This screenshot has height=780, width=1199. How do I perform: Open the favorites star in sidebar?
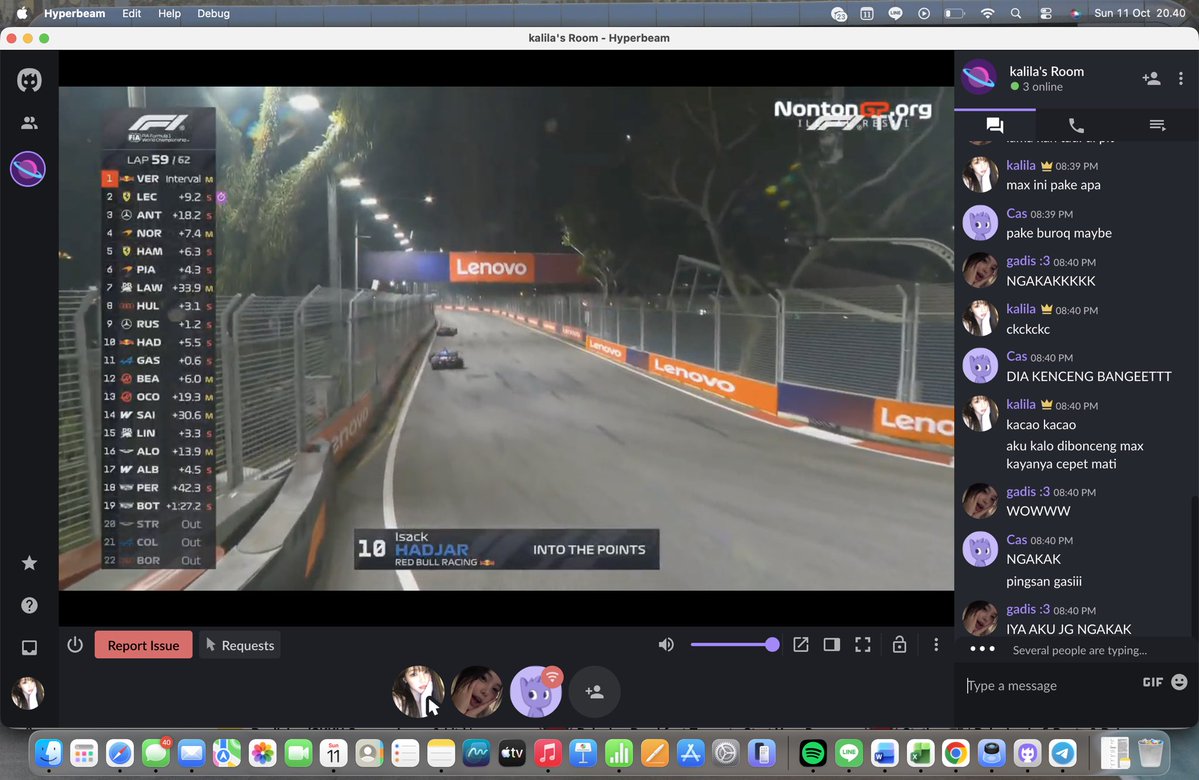(x=29, y=563)
